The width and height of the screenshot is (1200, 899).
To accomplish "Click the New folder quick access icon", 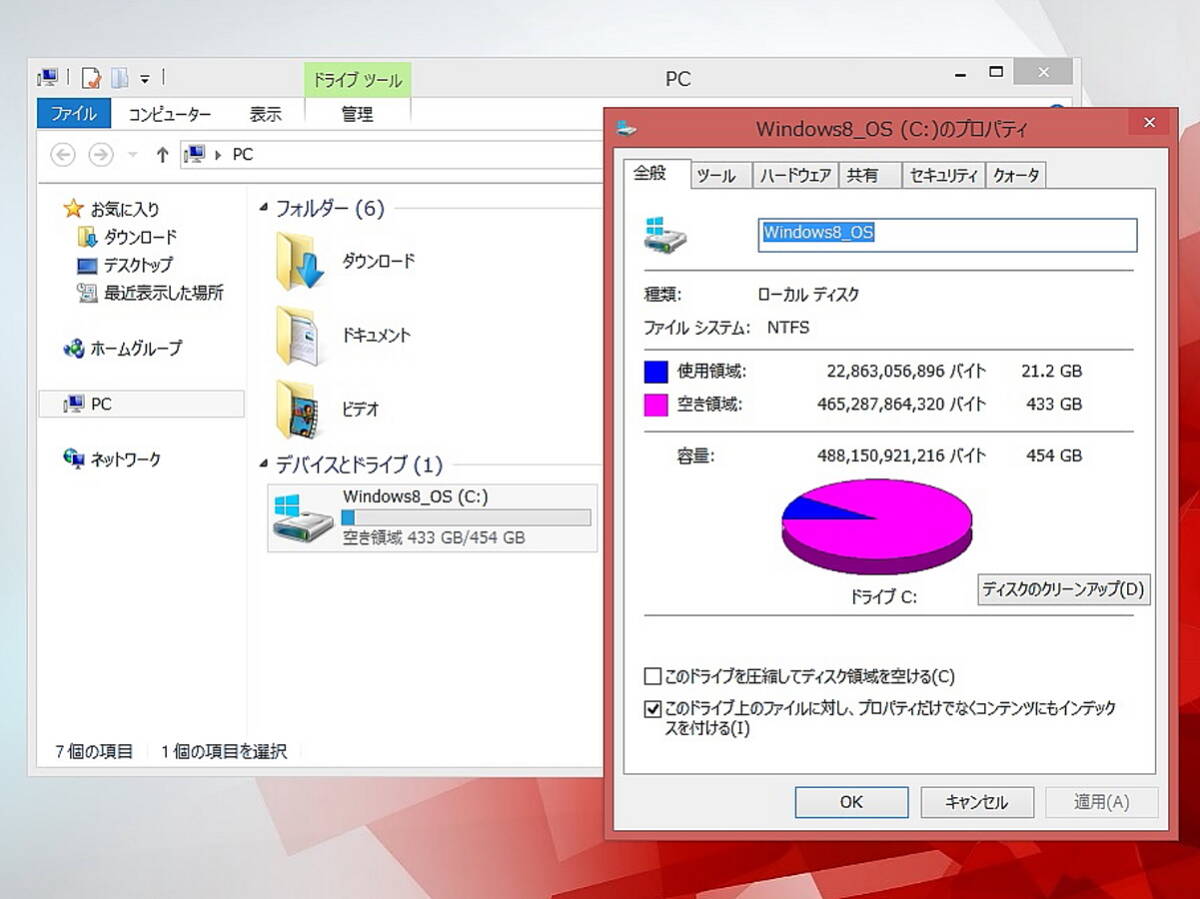I will [x=117, y=77].
